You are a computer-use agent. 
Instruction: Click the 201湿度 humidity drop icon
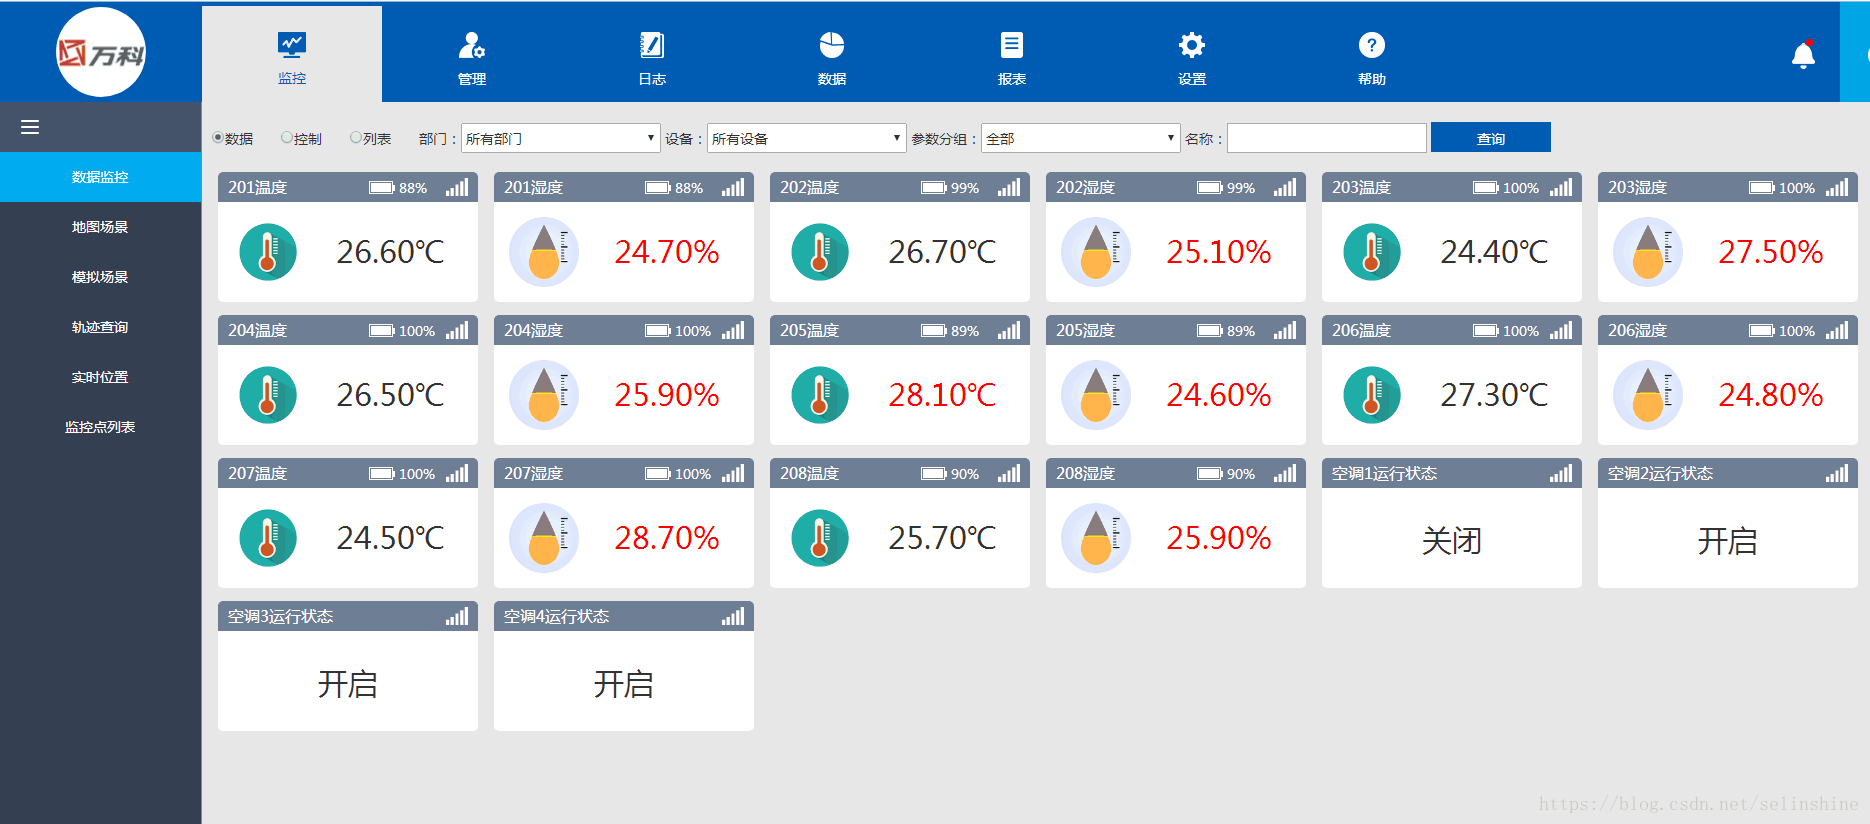[544, 252]
